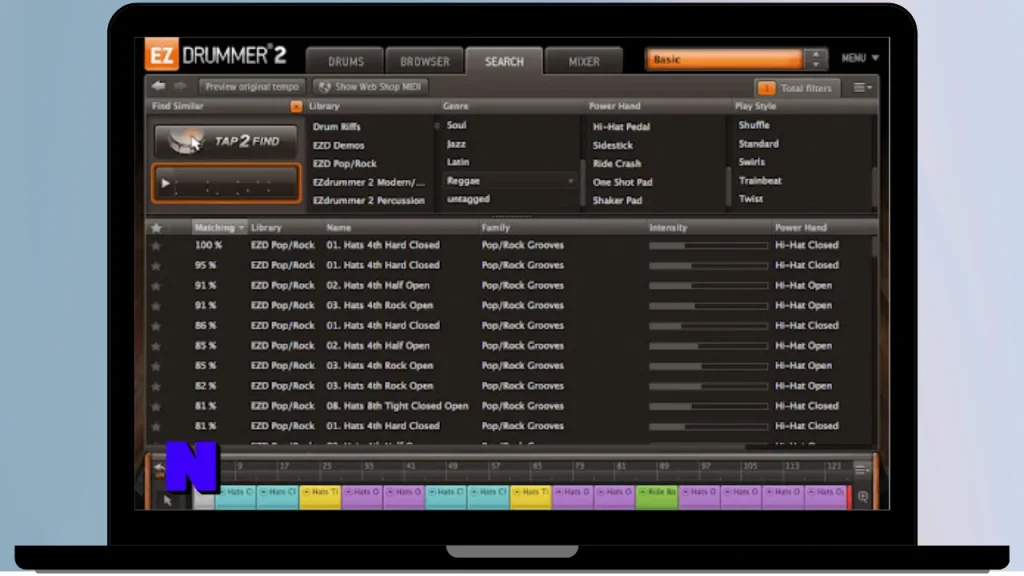The height and width of the screenshot is (576, 1024).
Task: Select Drum Riffs library filter
Action: tap(336, 127)
